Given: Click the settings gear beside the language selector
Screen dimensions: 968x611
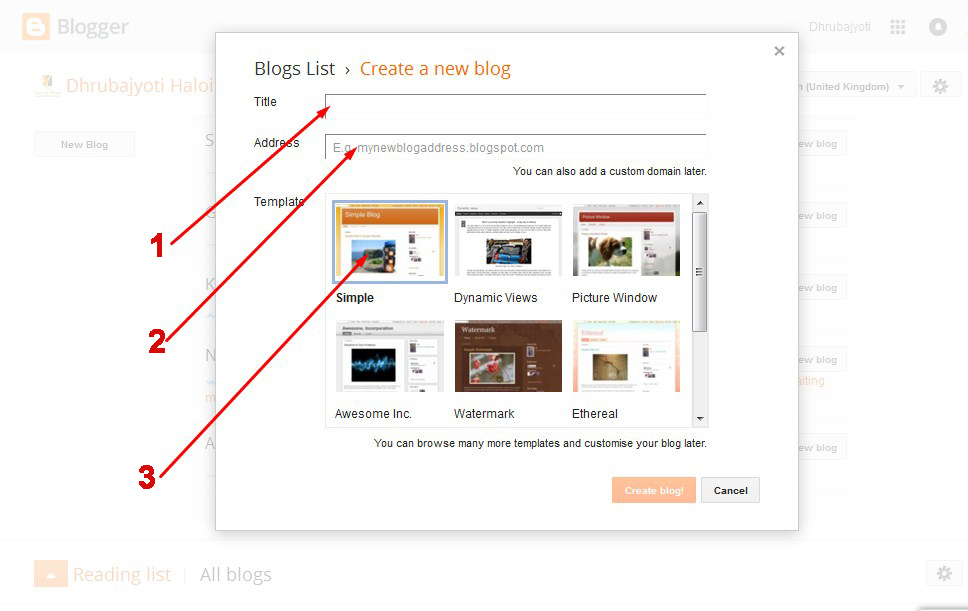Looking at the screenshot, I should coord(940,86).
